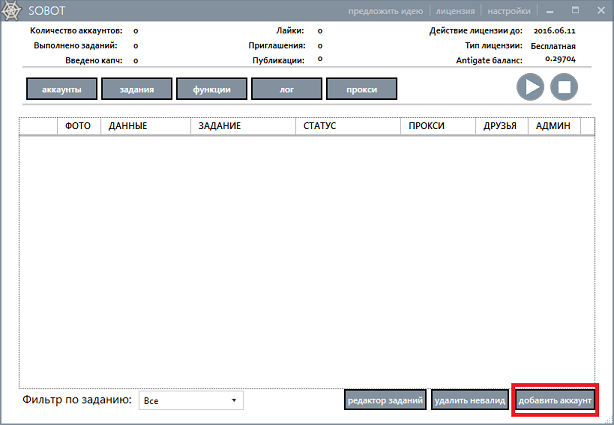Select the ДРУЗЬЯ column header
Screen dimensions: 614x425
coord(500,126)
